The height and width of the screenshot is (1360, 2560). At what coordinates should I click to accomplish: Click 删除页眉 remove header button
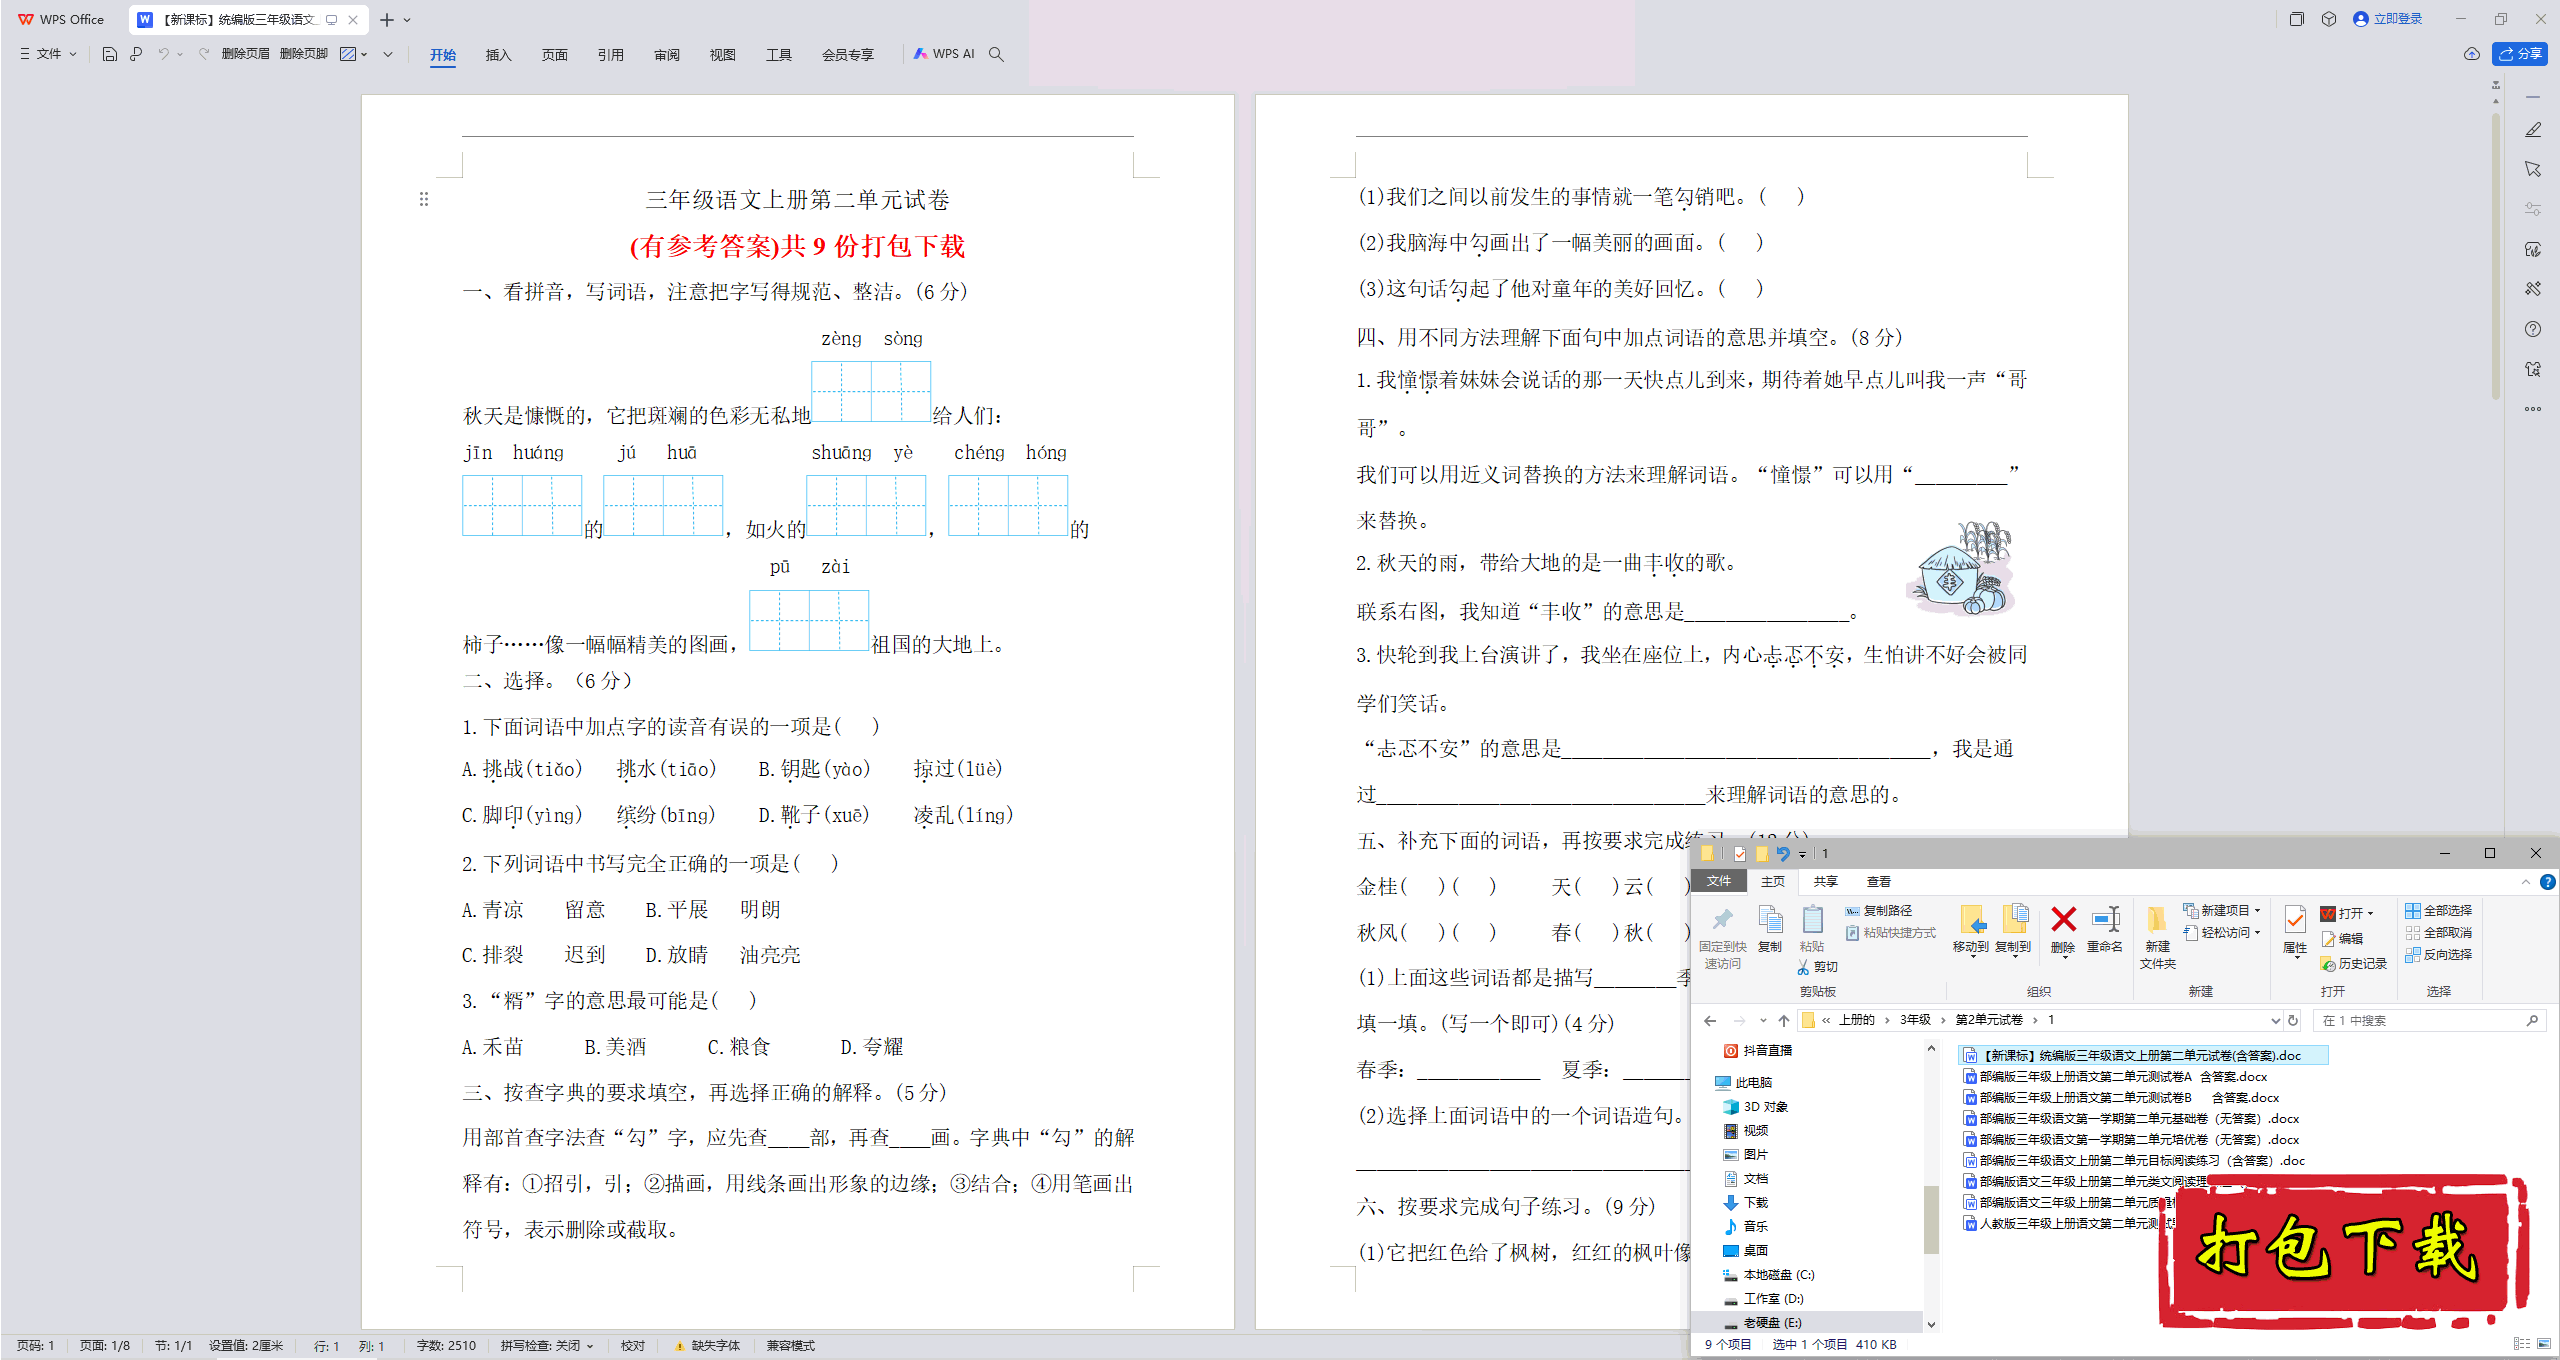pyautogui.click(x=246, y=54)
